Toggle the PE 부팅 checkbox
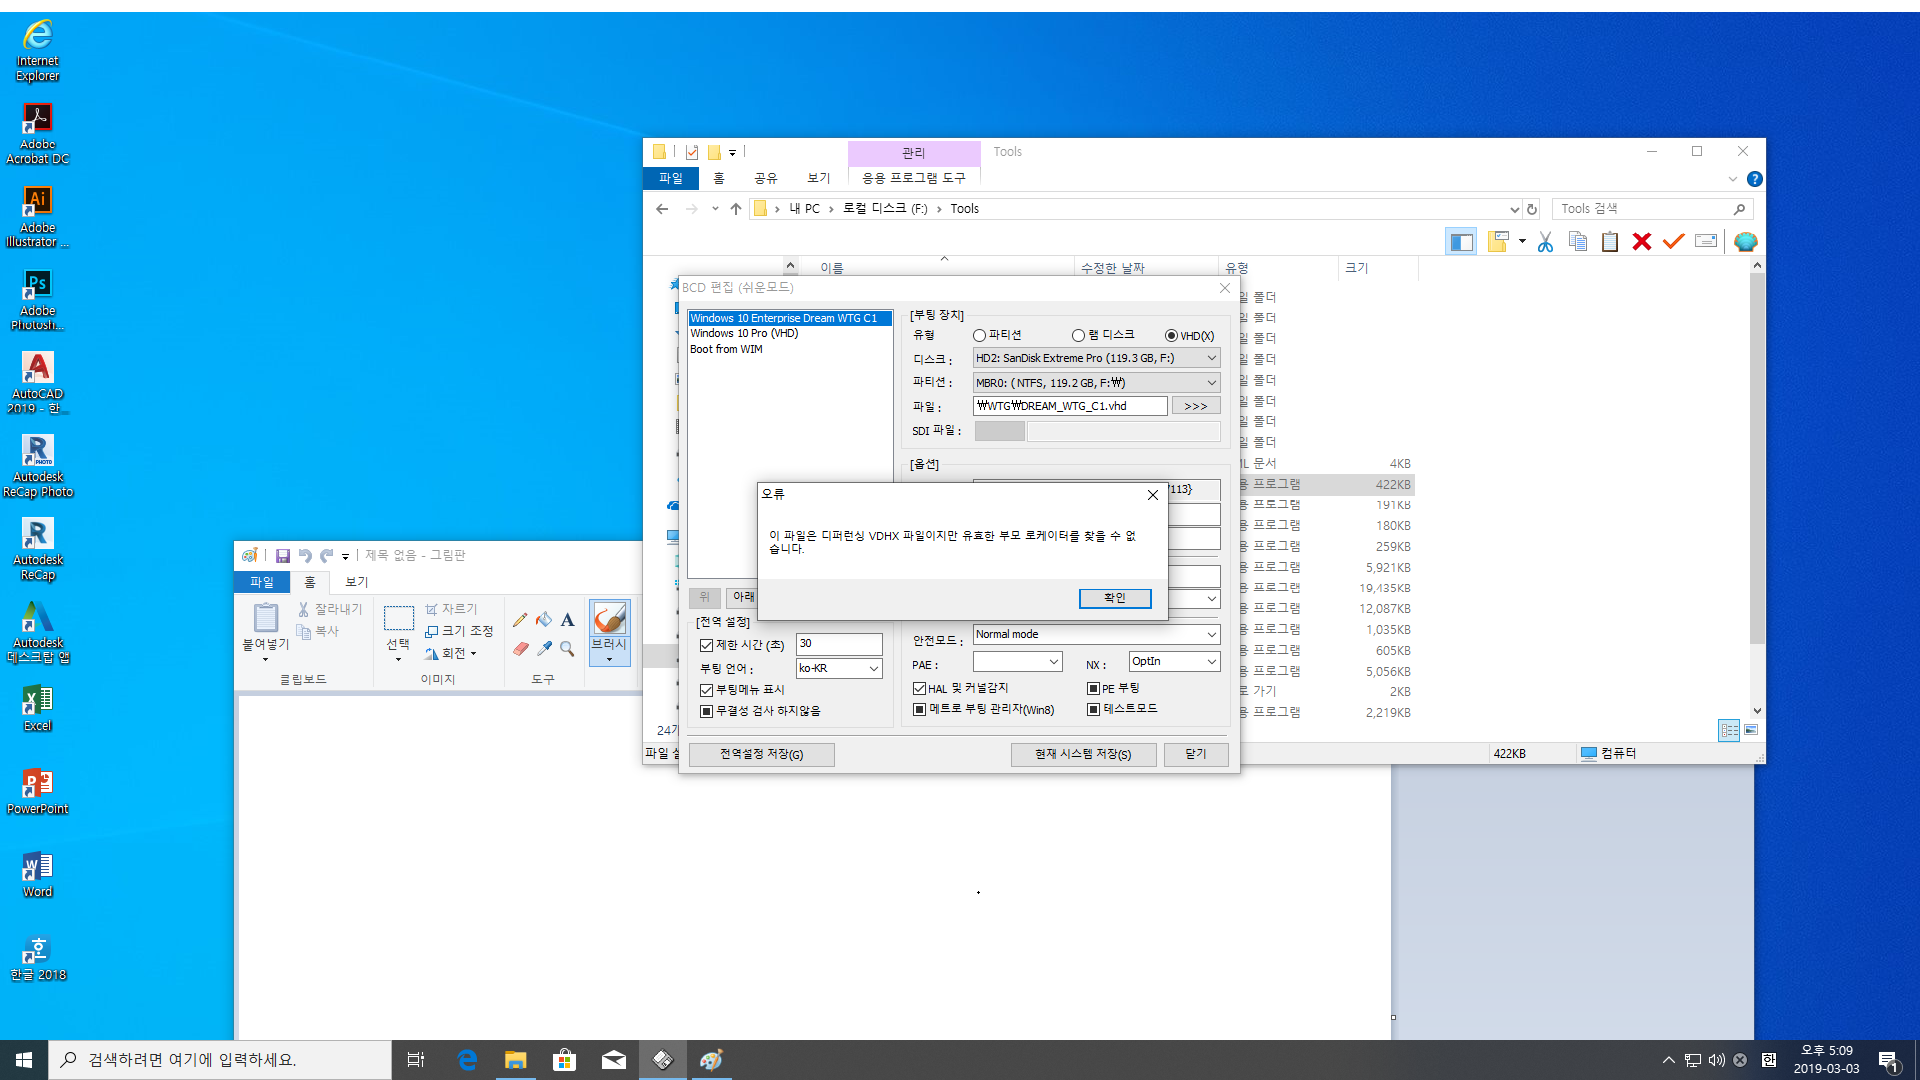The height and width of the screenshot is (1080, 1920). pos(1093,689)
